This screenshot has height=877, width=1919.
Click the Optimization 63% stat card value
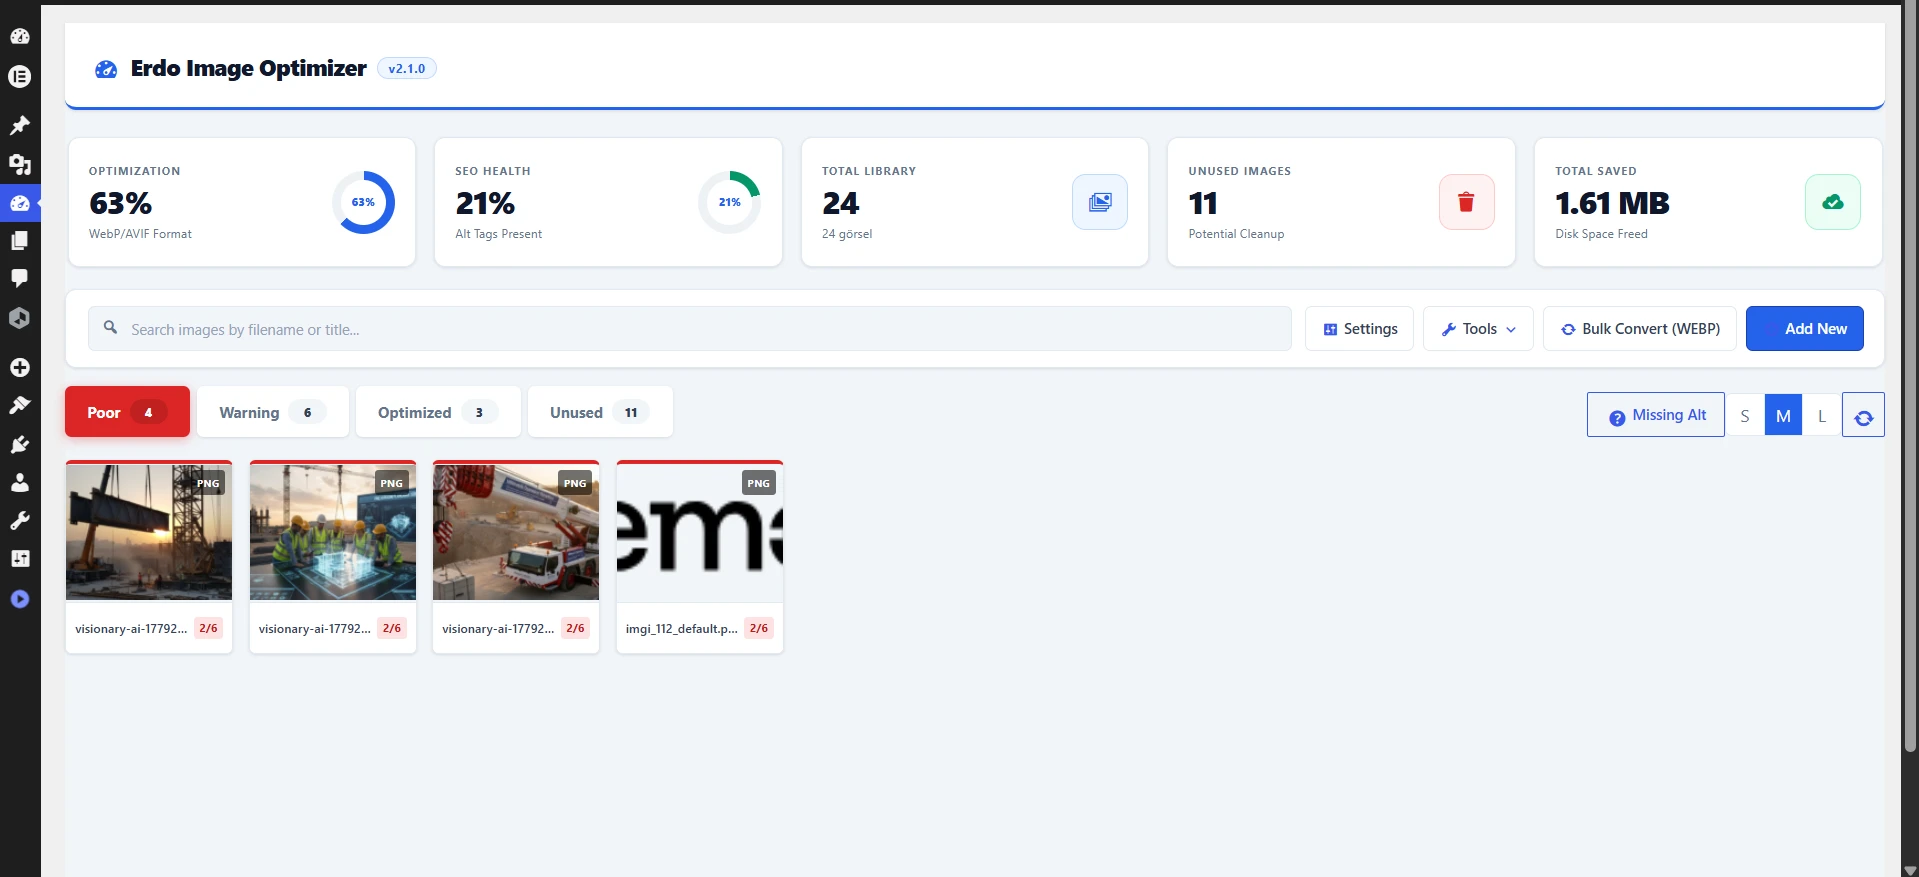pos(121,203)
